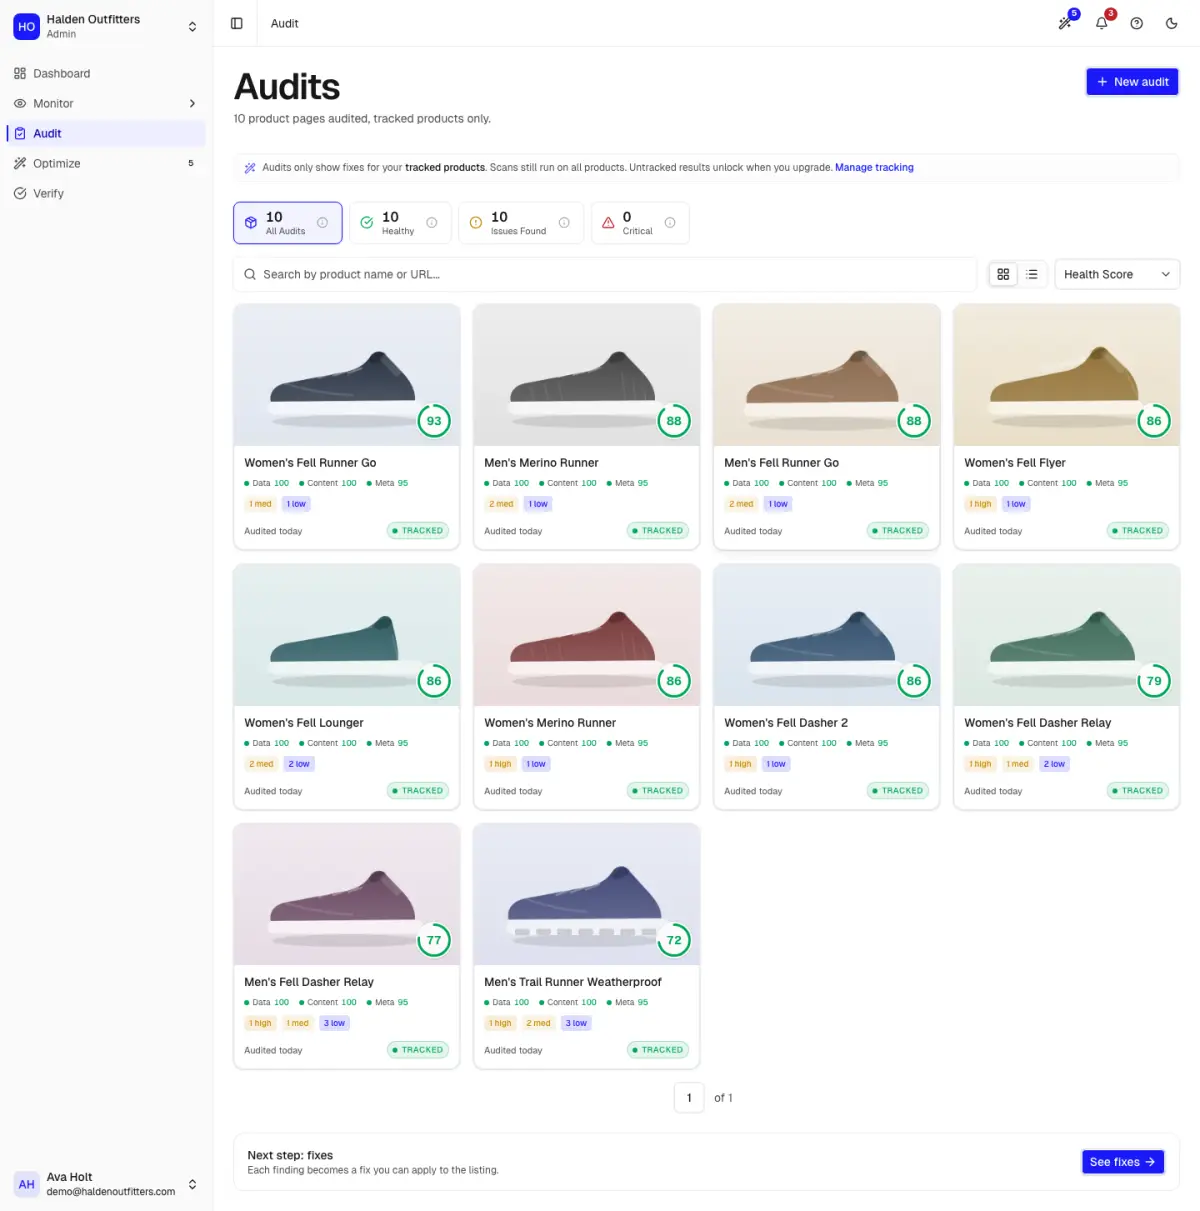Click the 77 health score ring
The image size is (1200, 1211).
(434, 940)
